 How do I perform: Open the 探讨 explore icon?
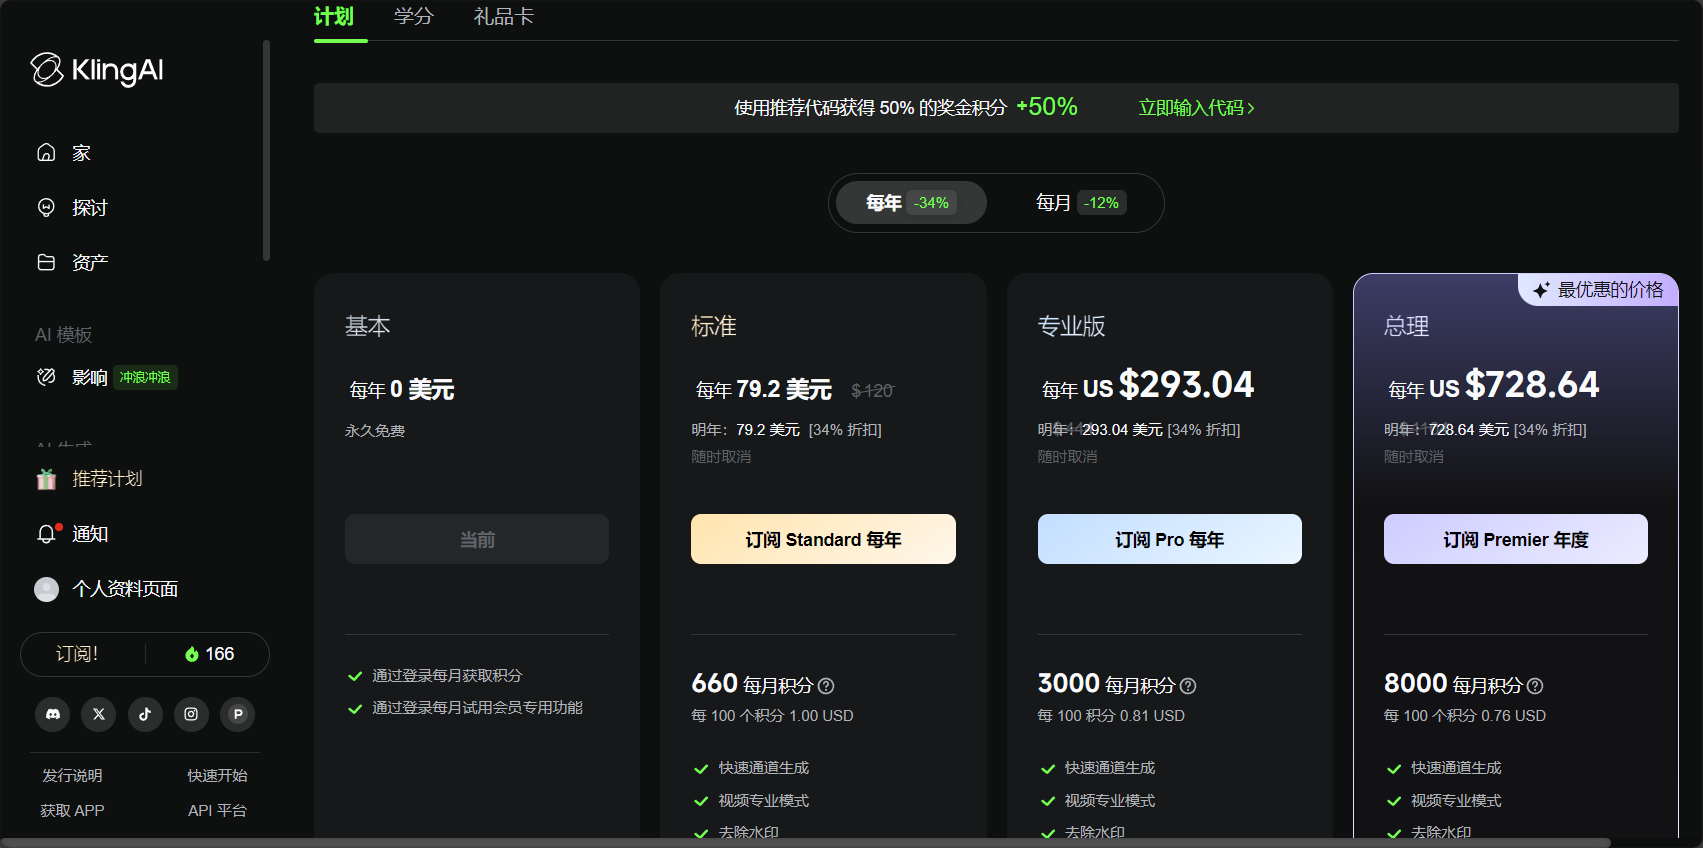tap(46, 208)
